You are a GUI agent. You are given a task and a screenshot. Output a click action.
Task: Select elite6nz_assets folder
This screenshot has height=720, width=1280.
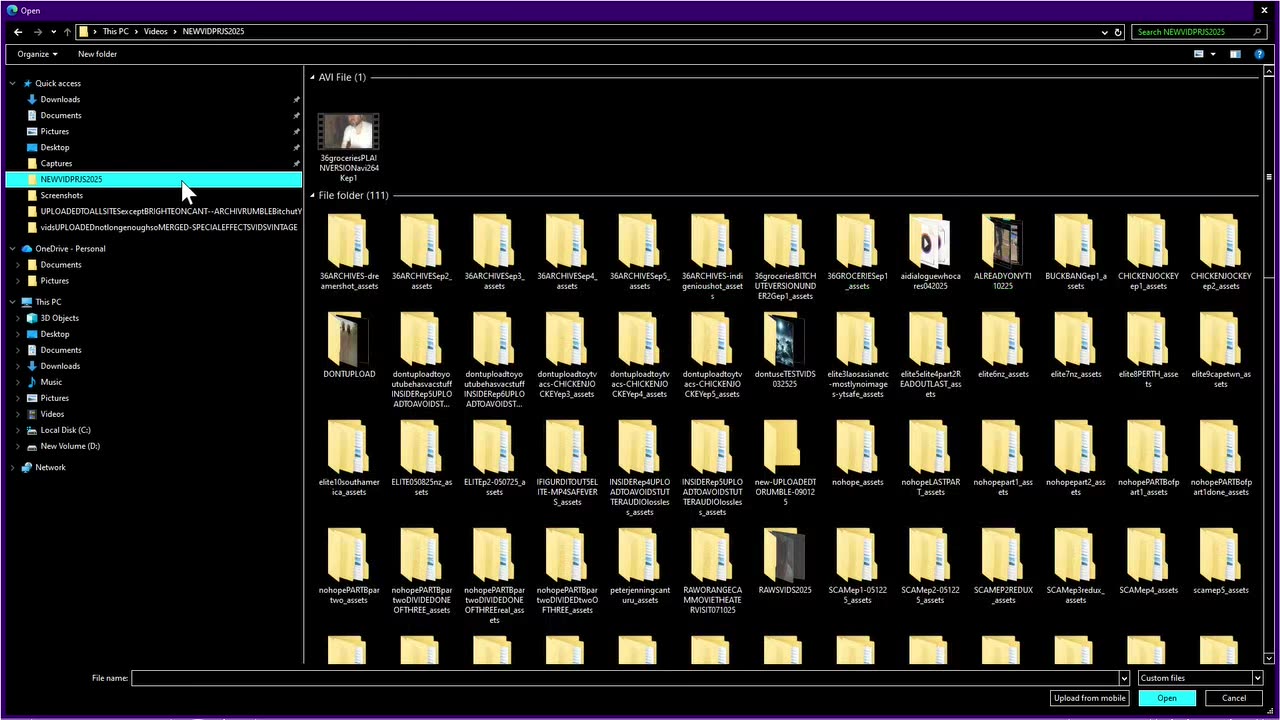[1002, 346]
